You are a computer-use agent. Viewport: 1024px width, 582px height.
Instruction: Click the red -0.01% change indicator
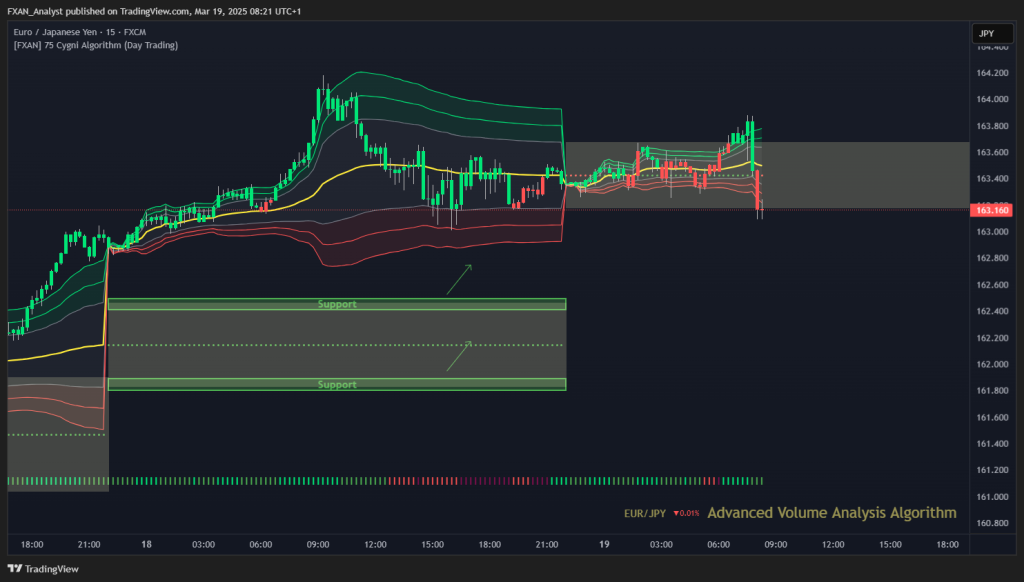coord(686,513)
